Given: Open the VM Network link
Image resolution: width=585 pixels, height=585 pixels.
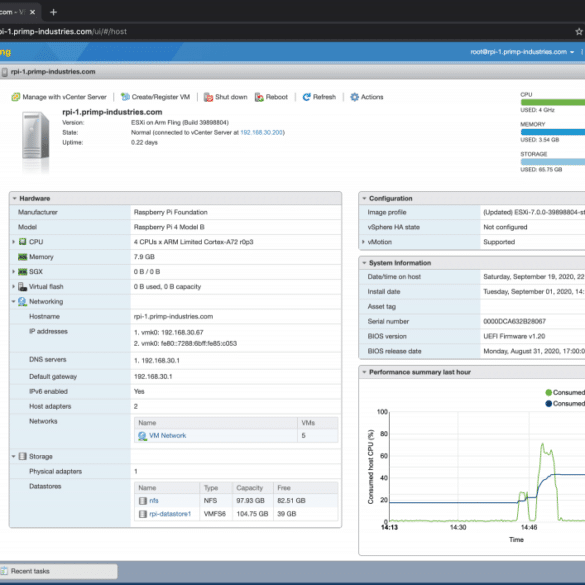Looking at the screenshot, I should [x=168, y=436].
